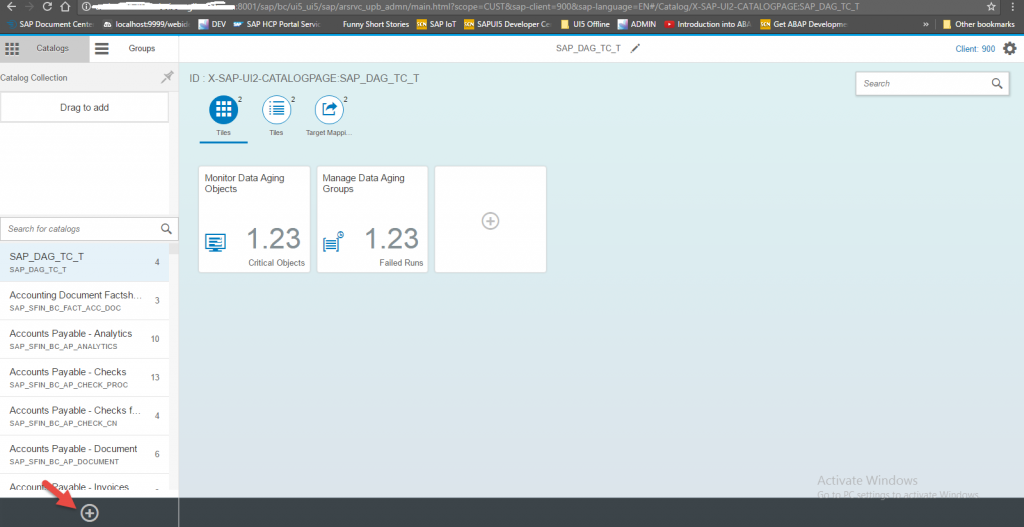
Task: Select the SAP_SFIN_BC_AP_CHECK_CN catalog entry
Action: coord(84,416)
